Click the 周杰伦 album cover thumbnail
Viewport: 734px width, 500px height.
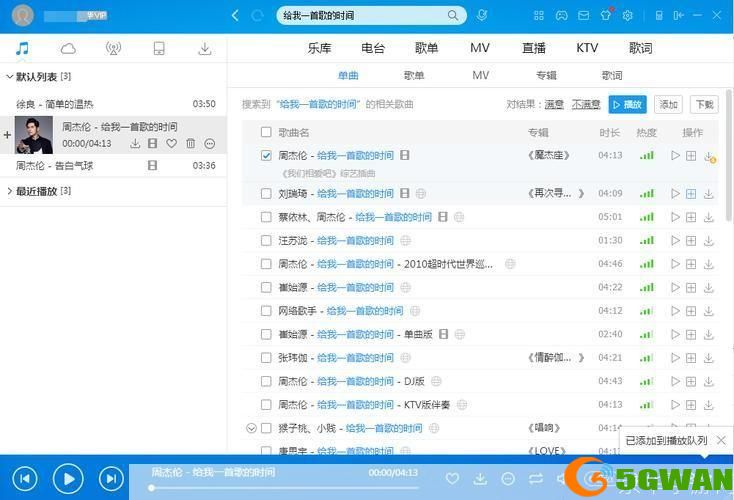tap(34, 135)
